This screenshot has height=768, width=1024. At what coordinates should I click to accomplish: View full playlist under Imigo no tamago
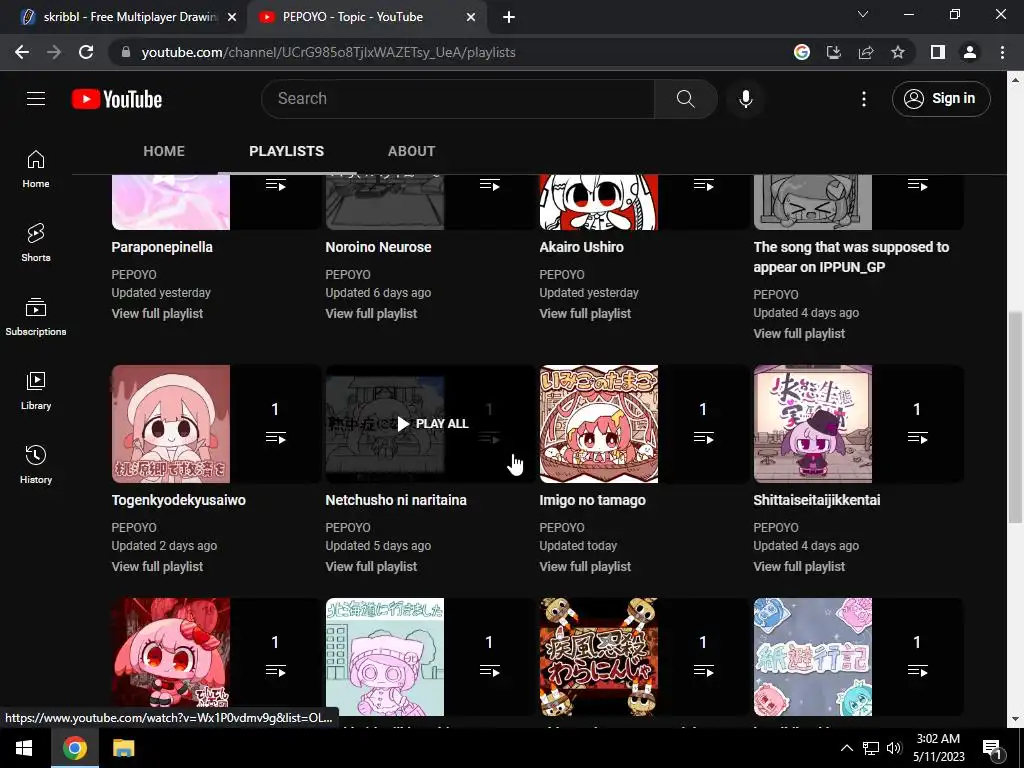pyautogui.click(x=585, y=566)
